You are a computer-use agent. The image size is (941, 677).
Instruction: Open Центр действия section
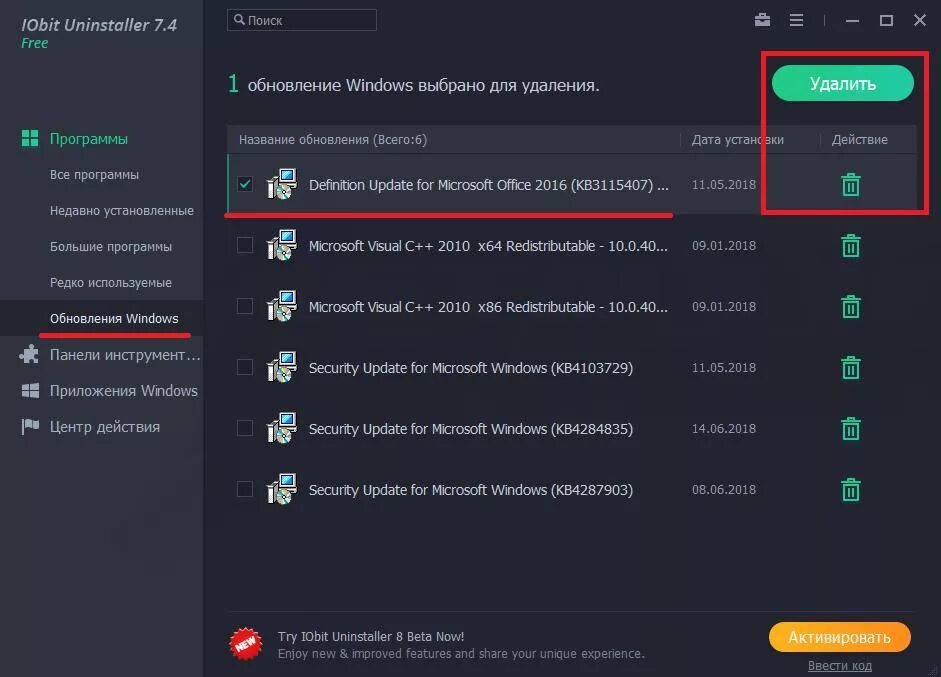pyautogui.click(x=105, y=427)
